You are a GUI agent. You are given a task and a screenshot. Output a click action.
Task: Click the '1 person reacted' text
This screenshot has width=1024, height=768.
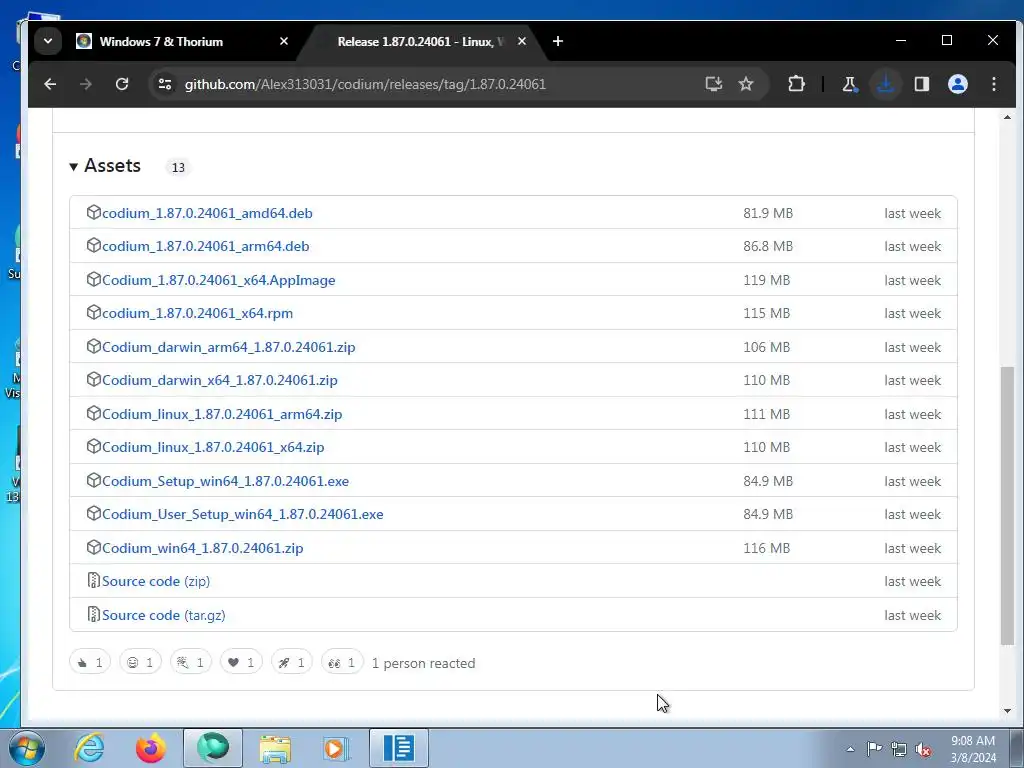click(x=423, y=663)
